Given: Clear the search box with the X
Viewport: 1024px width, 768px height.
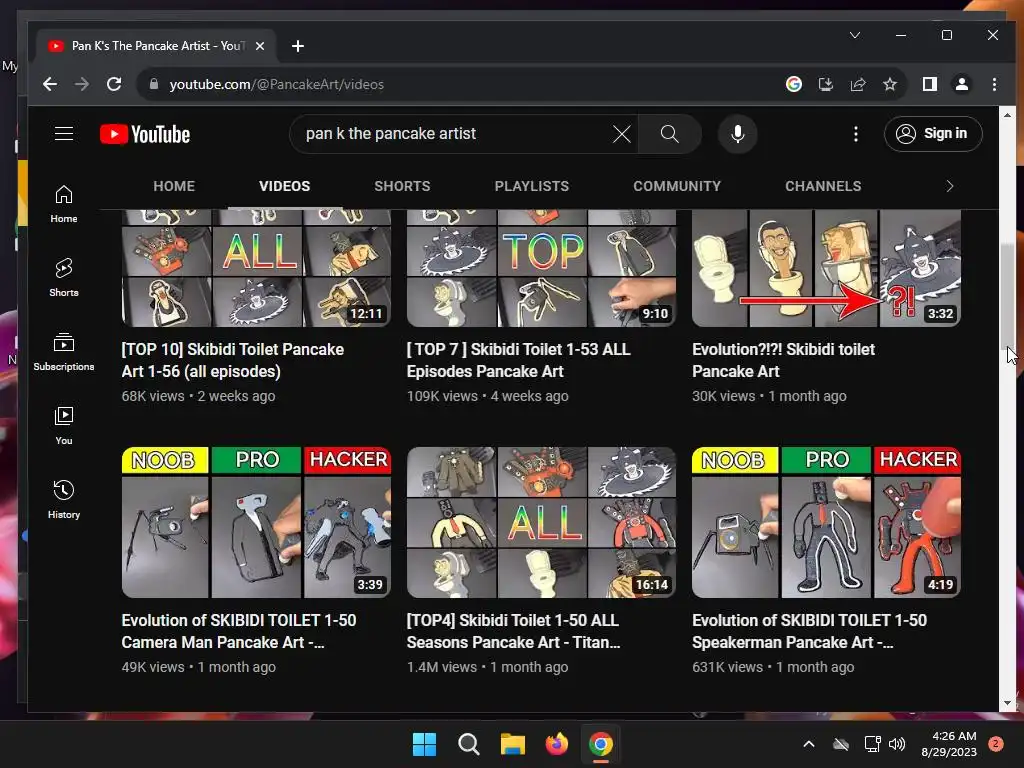Looking at the screenshot, I should (x=622, y=134).
